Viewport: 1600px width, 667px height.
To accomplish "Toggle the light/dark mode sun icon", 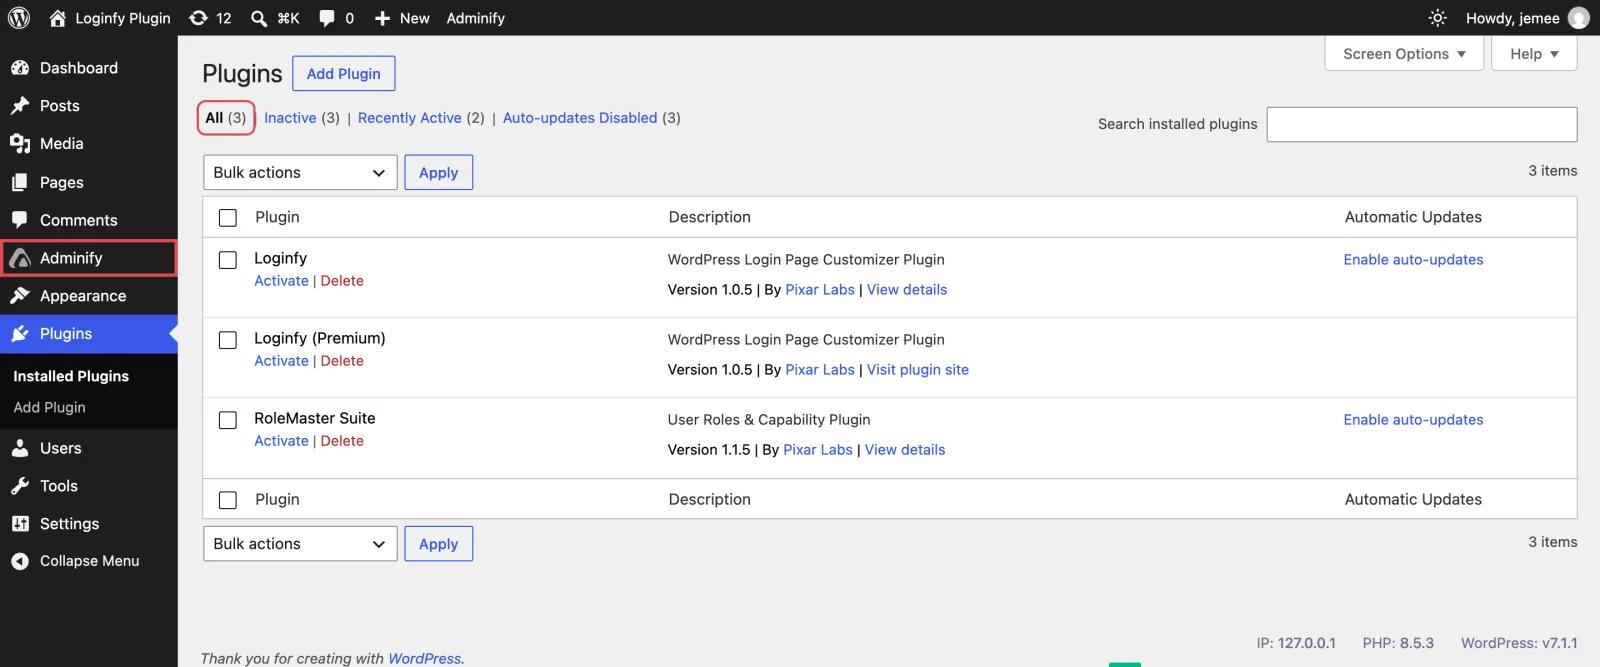I will click(1437, 18).
